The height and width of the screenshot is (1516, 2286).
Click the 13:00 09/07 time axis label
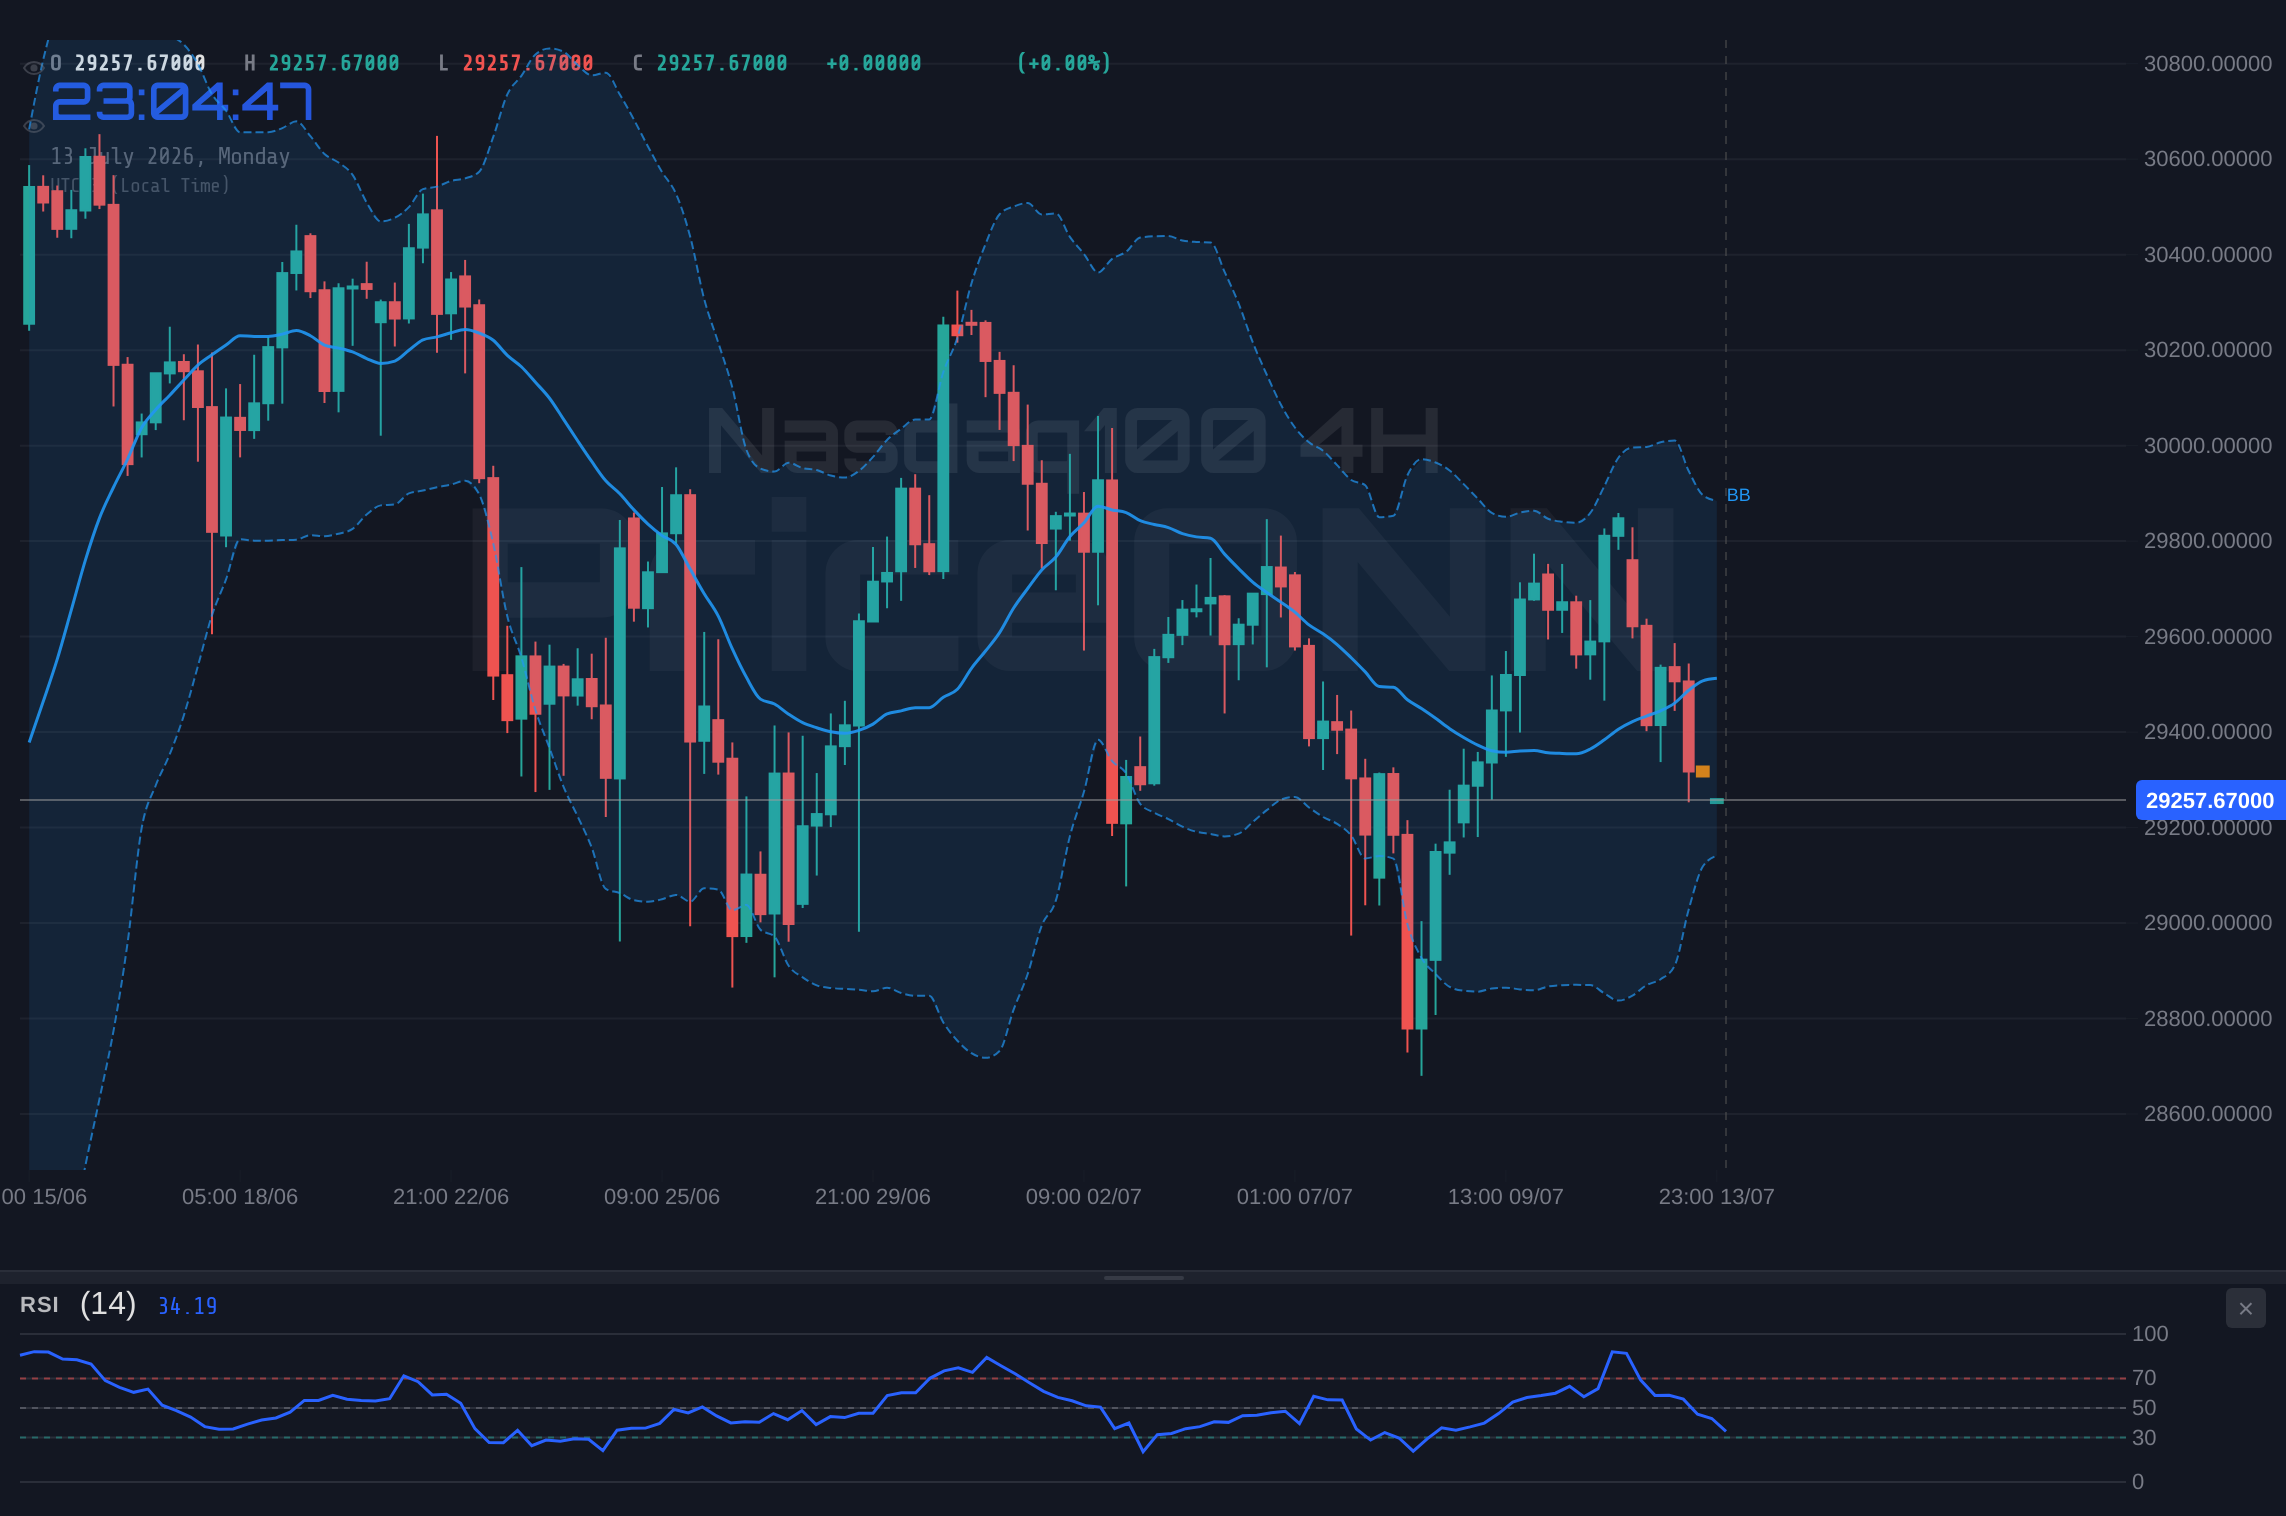(1506, 1197)
